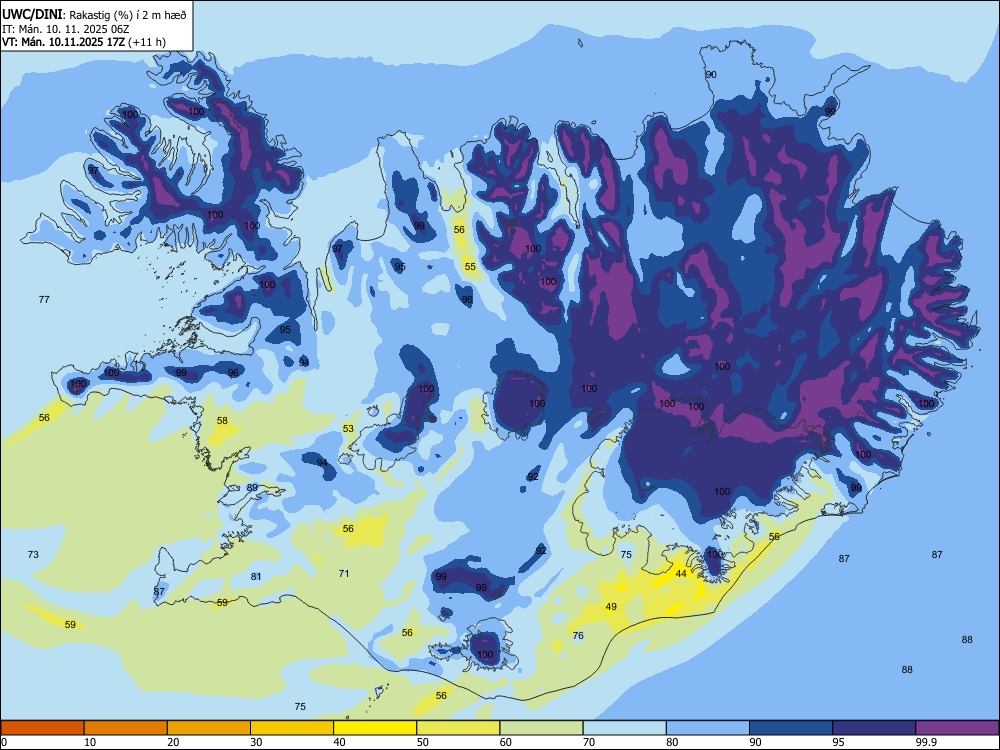Screen dimensions: 1000x750
Task: Click the '53' humidity value on the map
Action: (348, 429)
